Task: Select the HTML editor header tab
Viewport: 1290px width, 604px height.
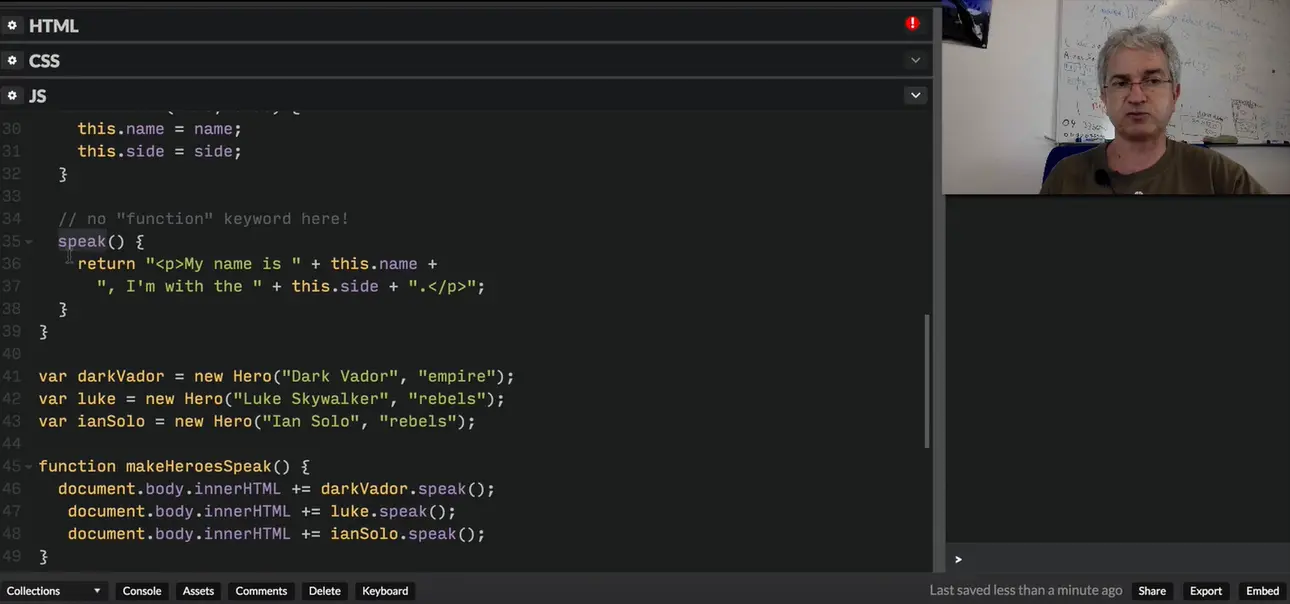Action: click(x=54, y=26)
